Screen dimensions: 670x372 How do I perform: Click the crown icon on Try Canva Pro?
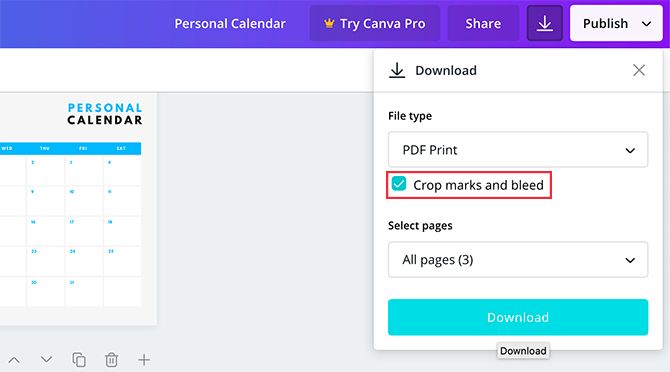pyautogui.click(x=329, y=23)
